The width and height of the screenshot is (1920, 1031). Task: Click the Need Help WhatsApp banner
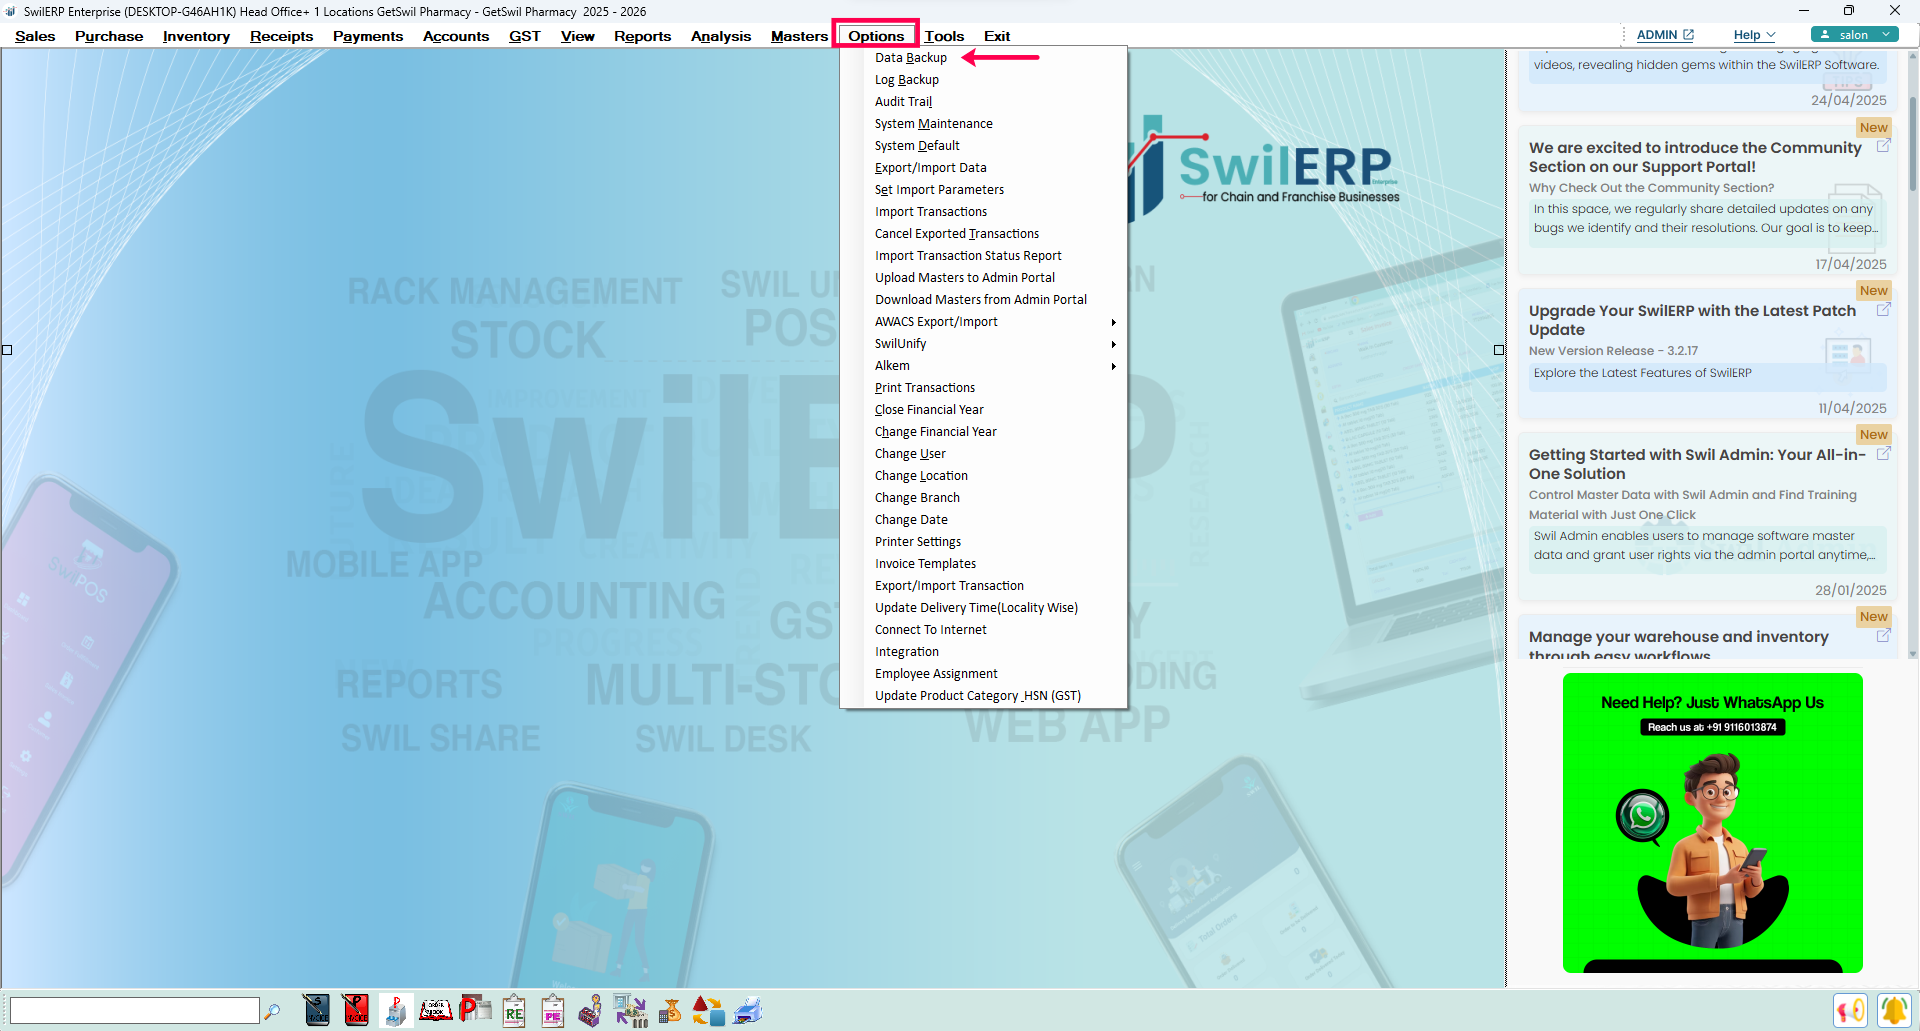click(1712, 822)
